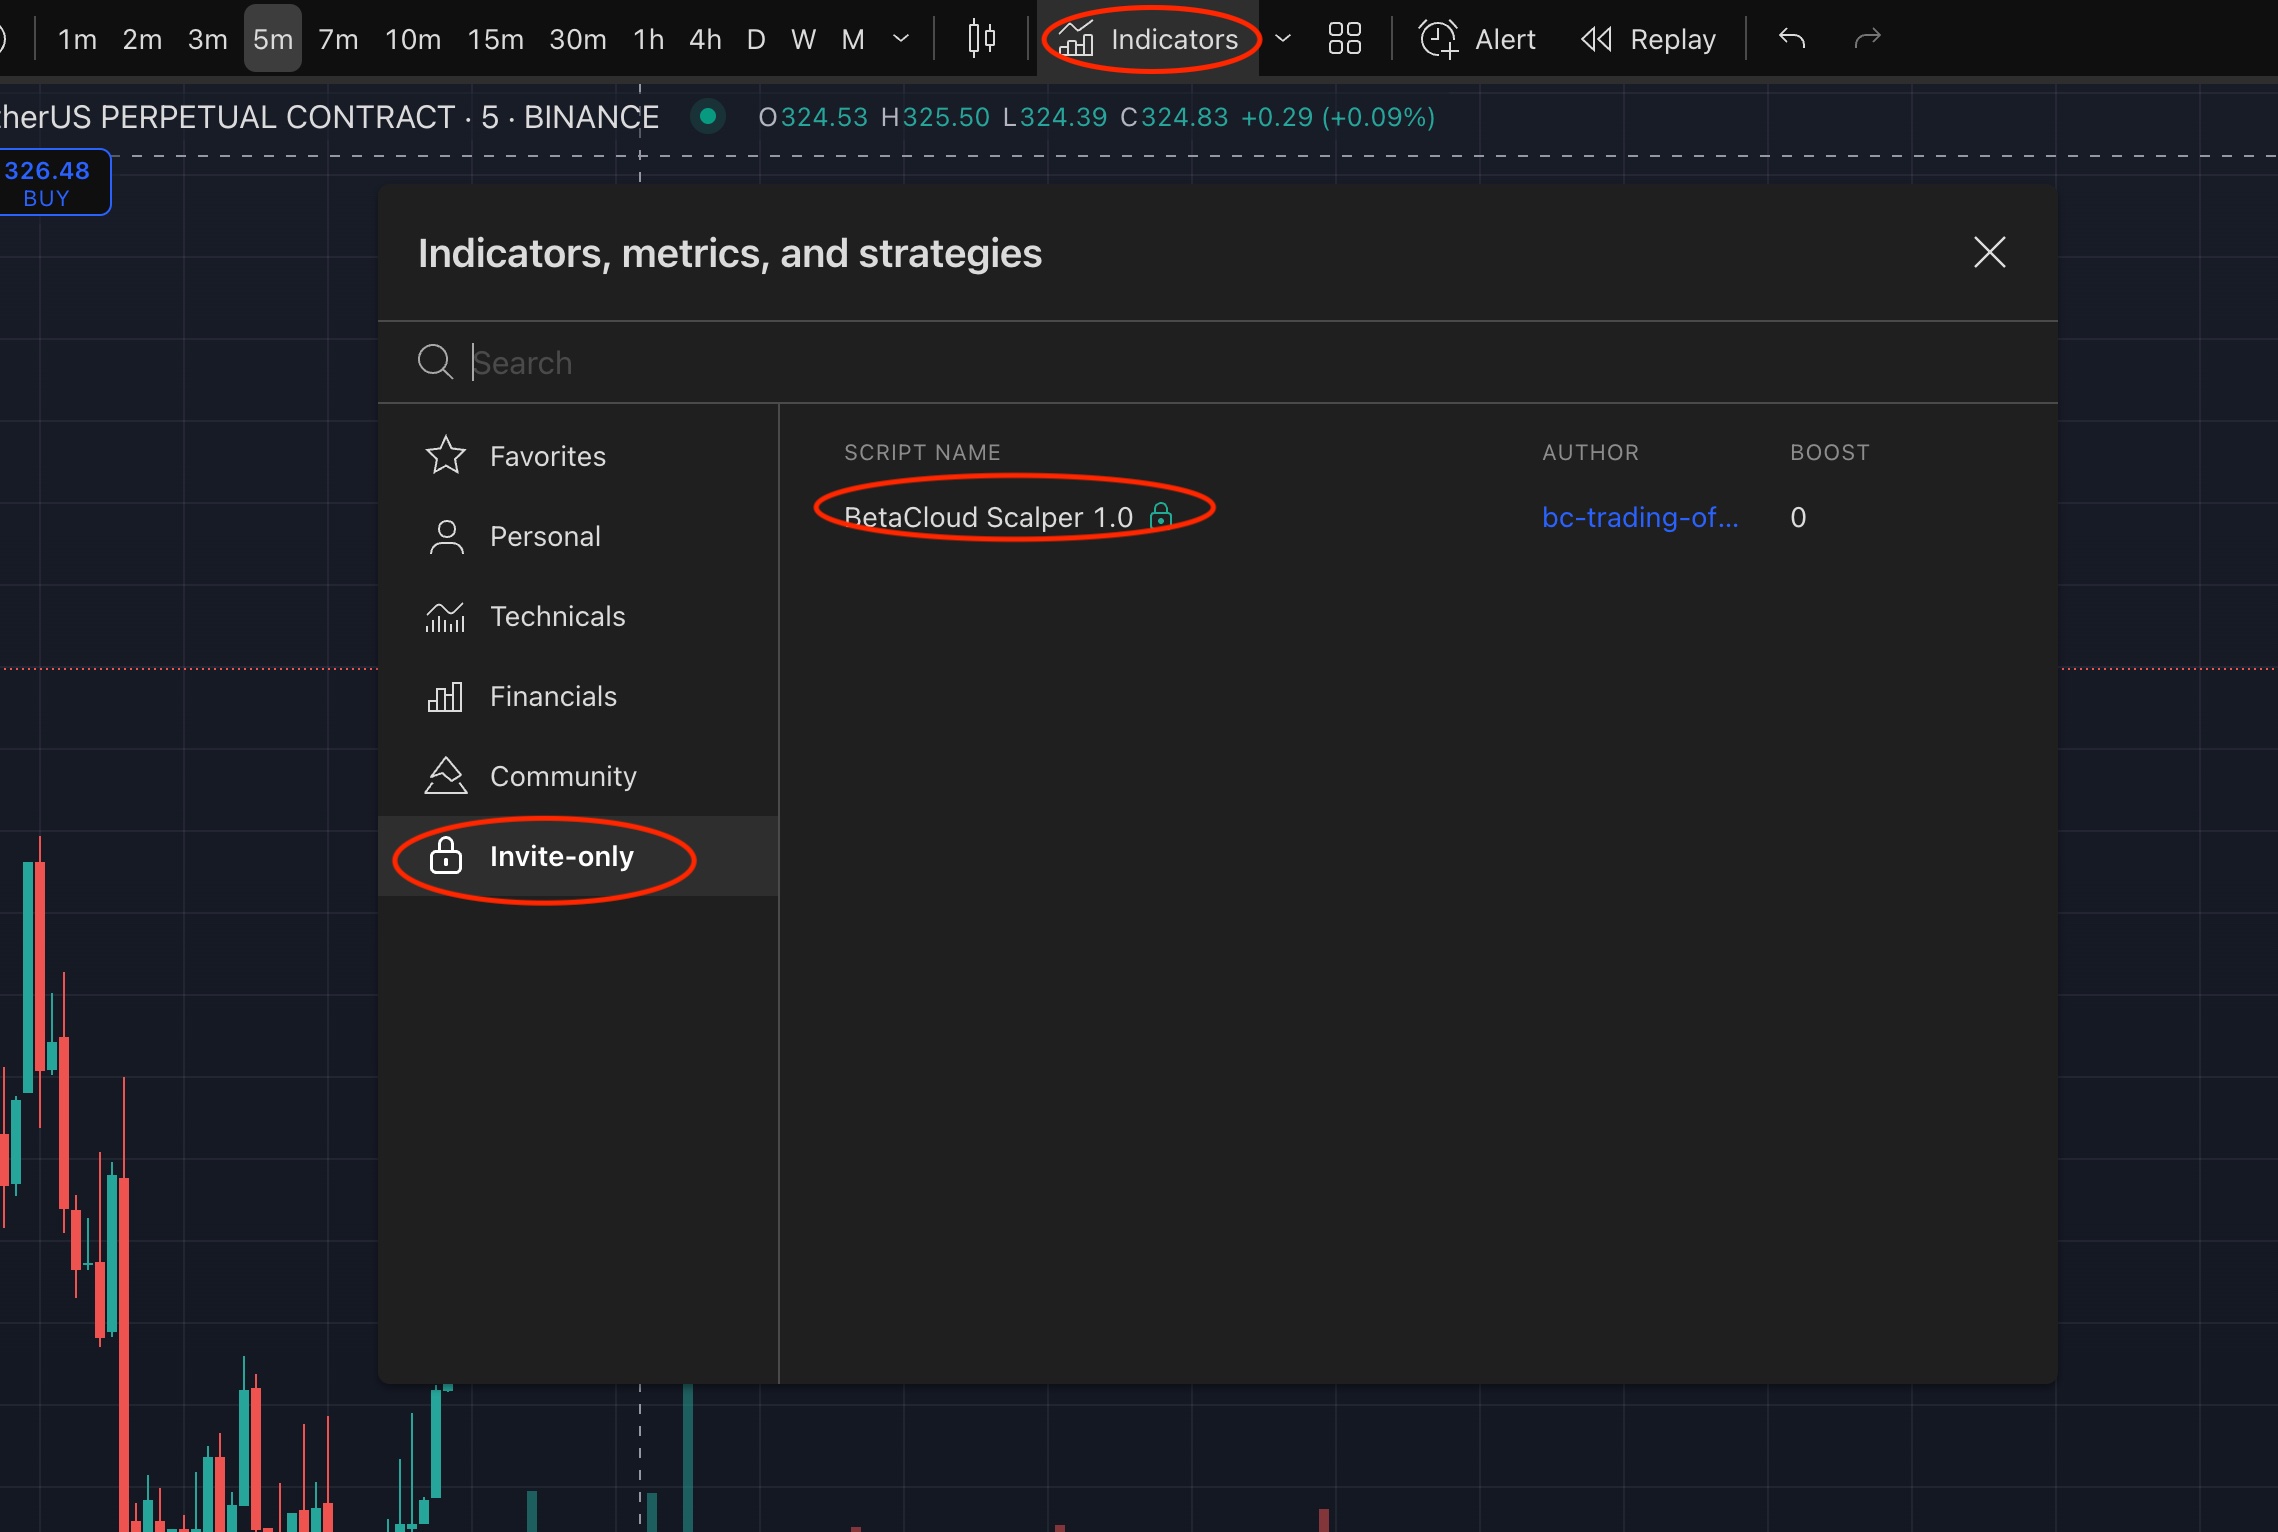
Task: Select the 1m timeframe
Action: [x=77, y=39]
